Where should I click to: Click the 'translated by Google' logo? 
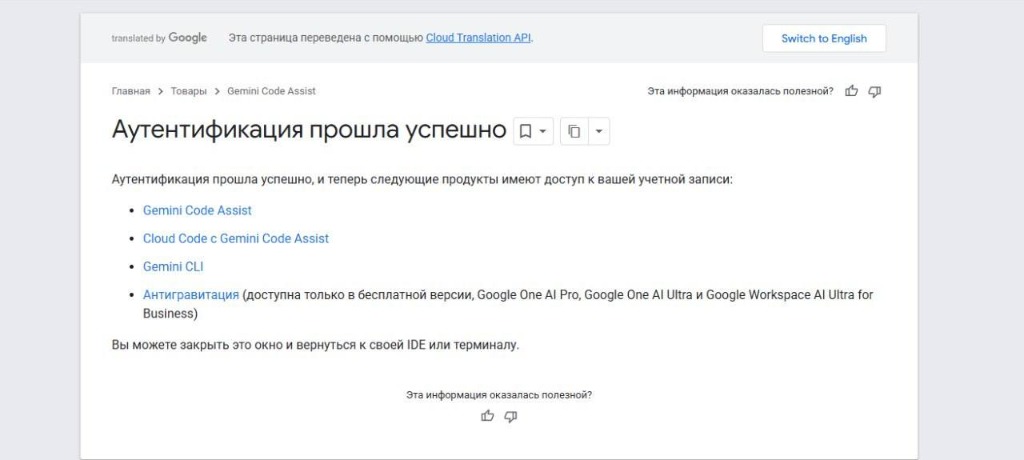159,38
